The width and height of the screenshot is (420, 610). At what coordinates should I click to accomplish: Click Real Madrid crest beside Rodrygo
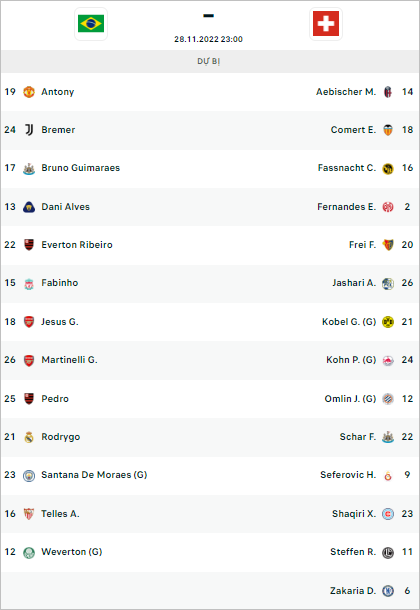coord(29,437)
